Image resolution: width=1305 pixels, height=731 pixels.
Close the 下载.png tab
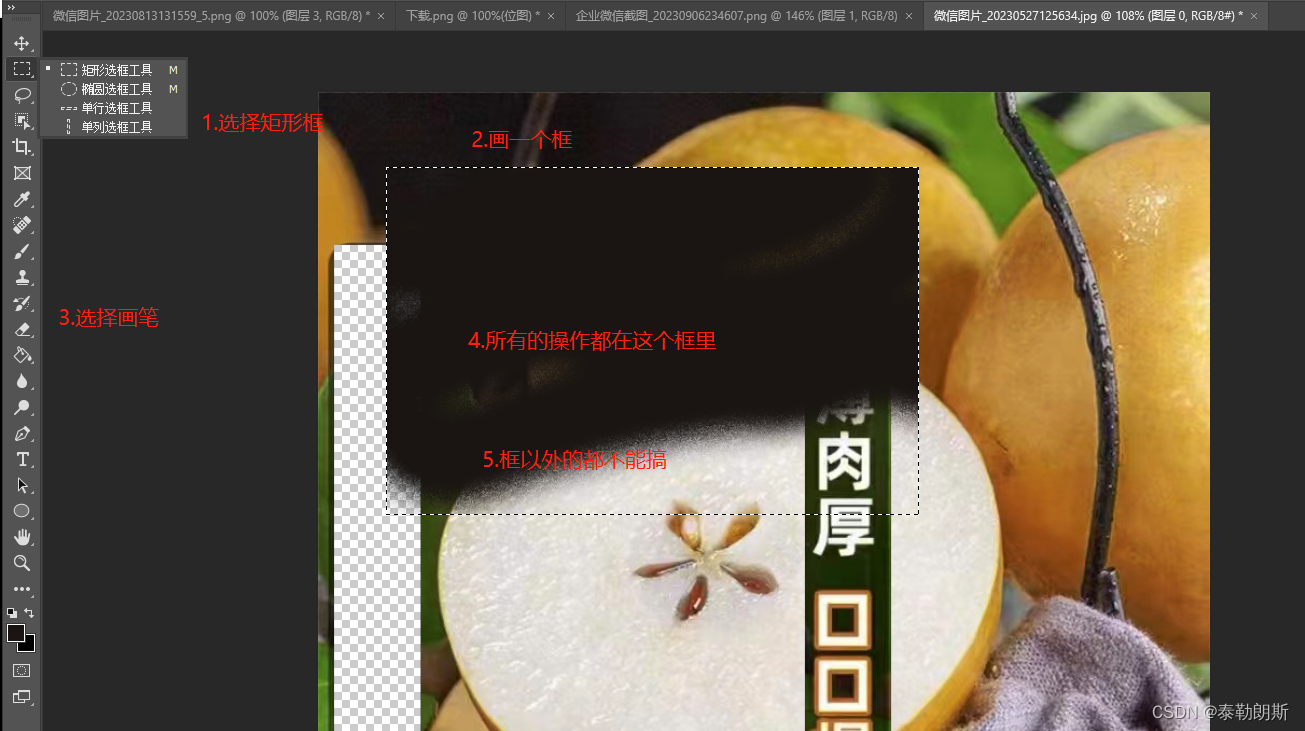(551, 16)
